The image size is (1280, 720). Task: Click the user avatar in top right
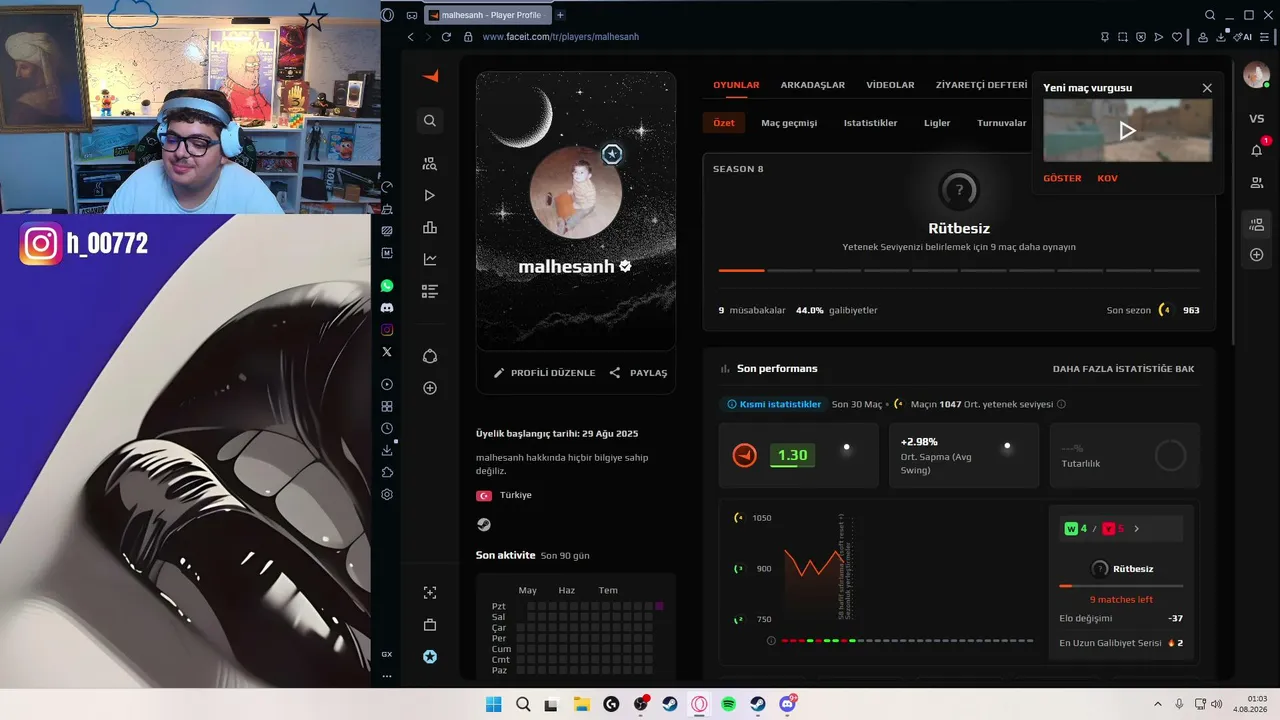click(x=1256, y=75)
